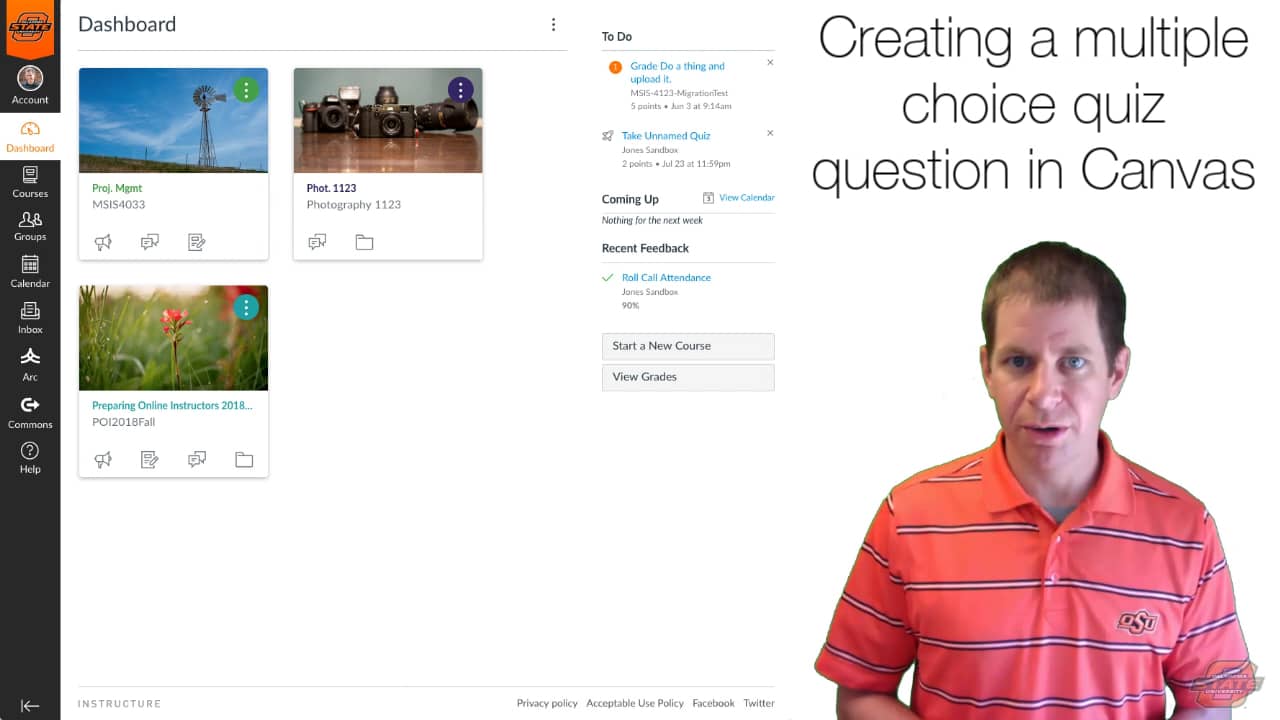Screen dimensions: 1280x720
Task: Open Help in the sidebar
Action: click(30, 458)
